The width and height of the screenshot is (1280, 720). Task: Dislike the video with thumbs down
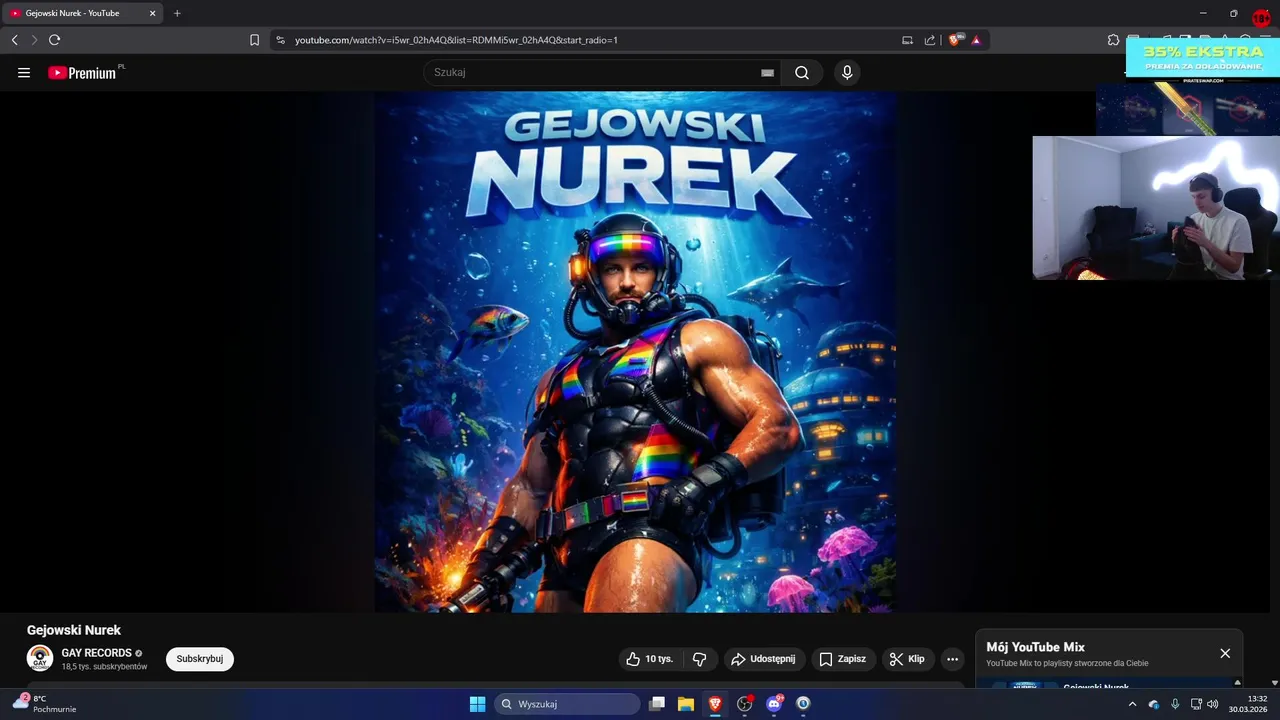click(x=699, y=659)
